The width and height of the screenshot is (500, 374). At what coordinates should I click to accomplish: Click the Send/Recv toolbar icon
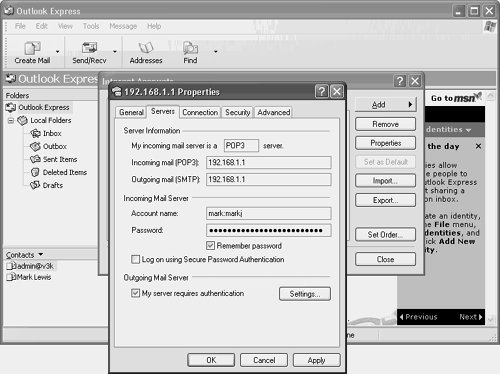[89, 48]
